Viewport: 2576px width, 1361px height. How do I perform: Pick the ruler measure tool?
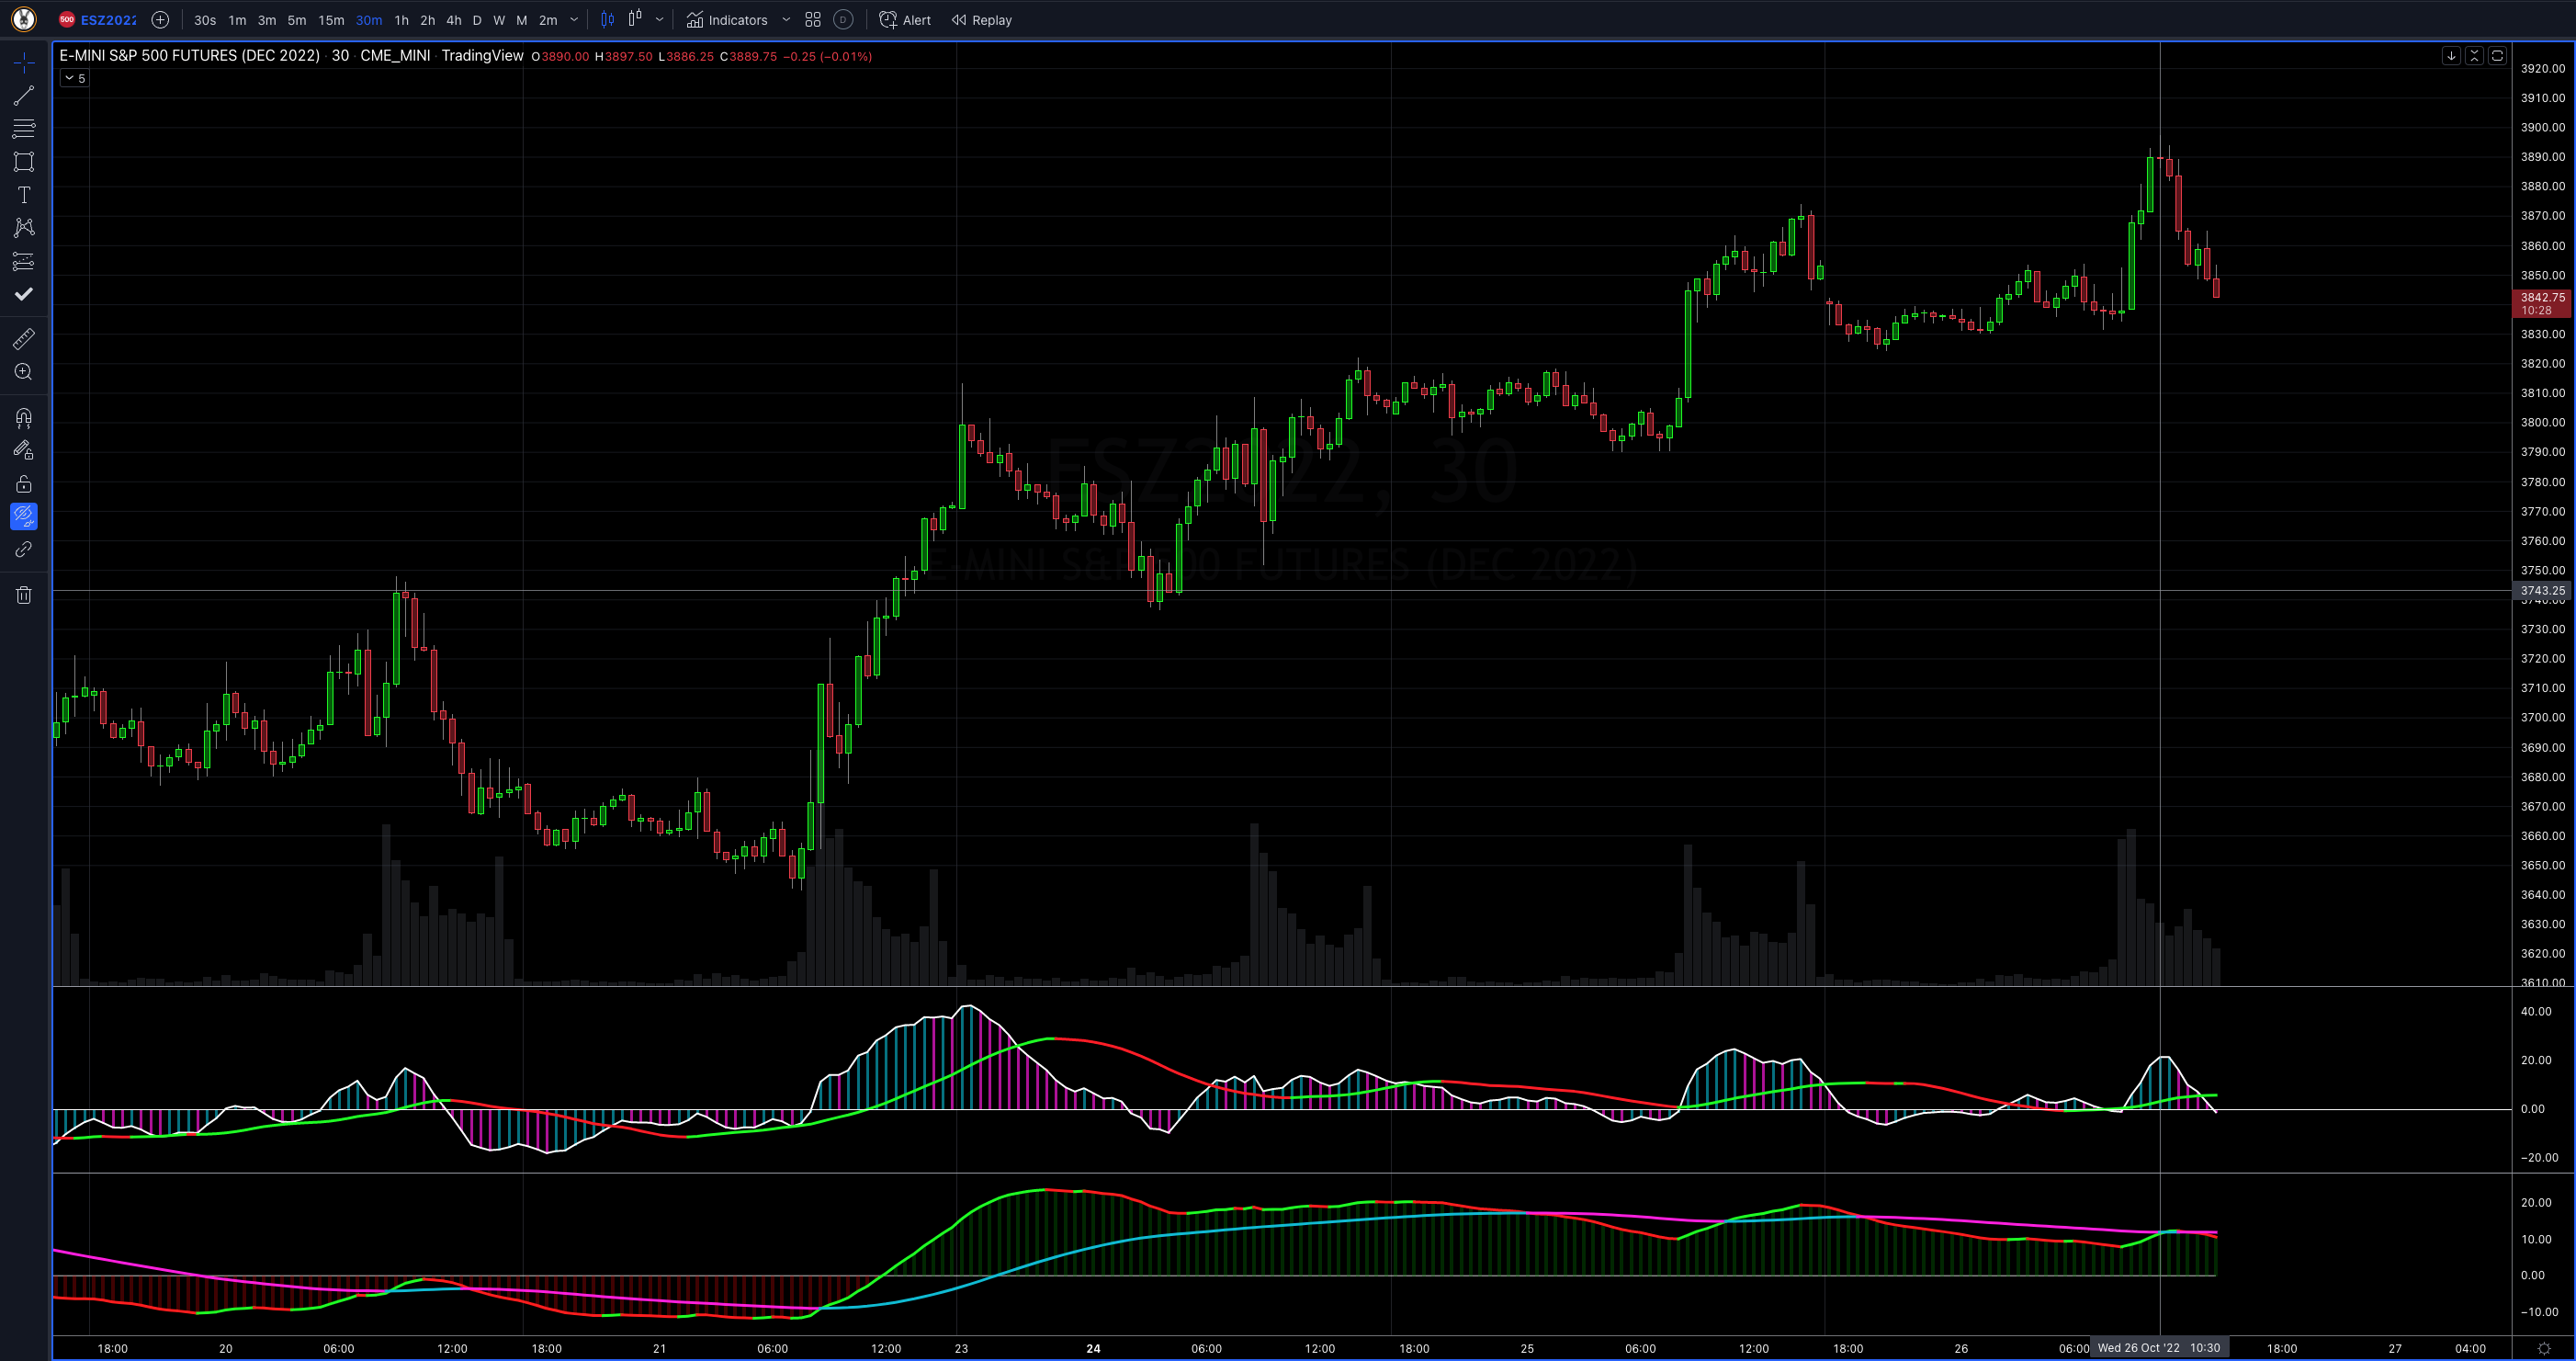tap(24, 339)
